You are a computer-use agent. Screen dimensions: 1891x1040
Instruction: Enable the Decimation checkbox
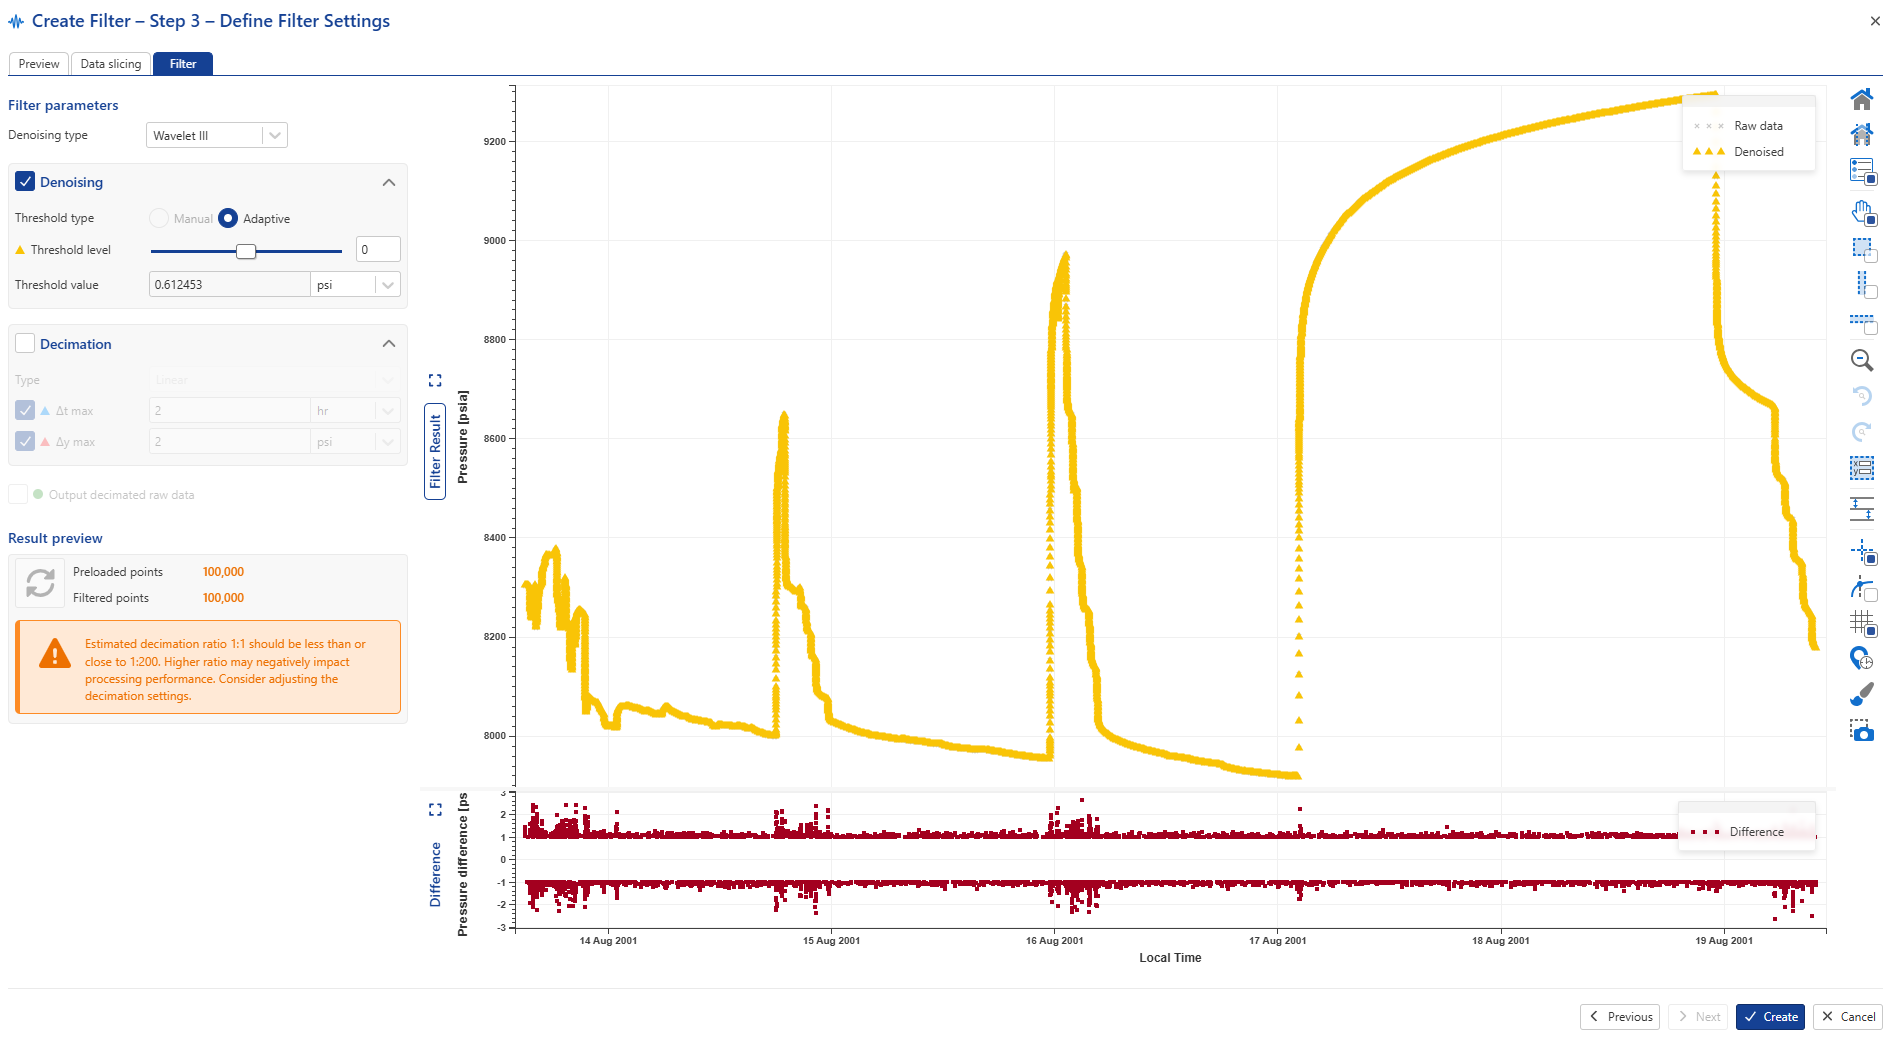click(25, 344)
